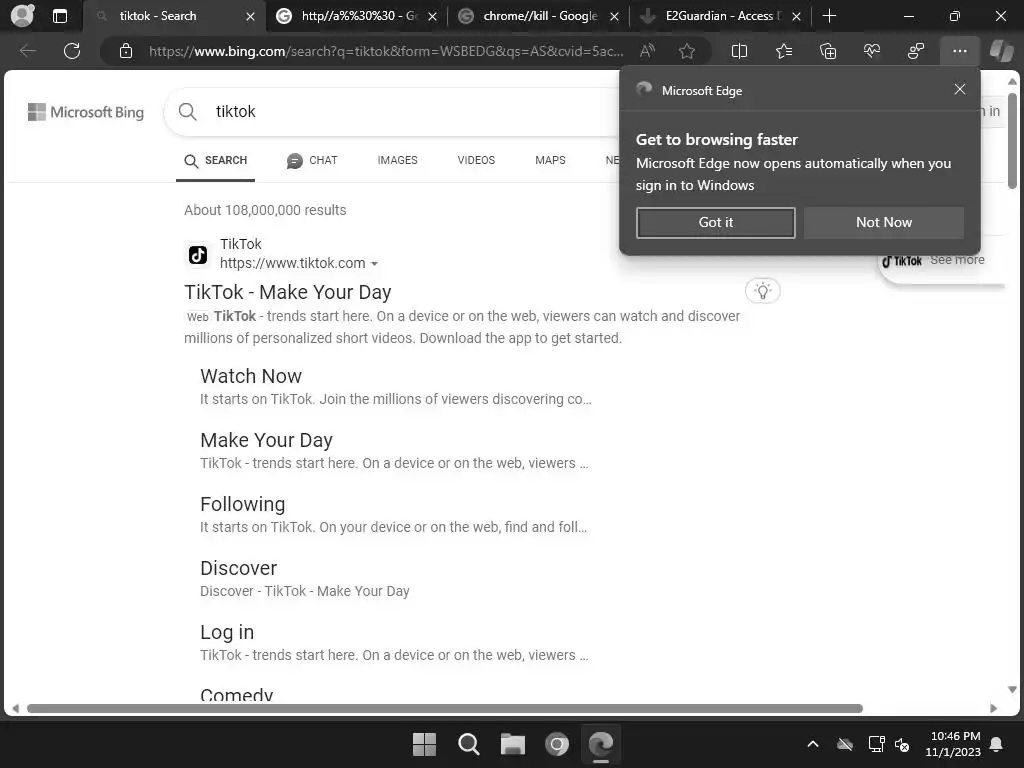This screenshot has height=768, width=1024.
Task: Open the Copilot sidebar icon
Action: (x=1001, y=51)
